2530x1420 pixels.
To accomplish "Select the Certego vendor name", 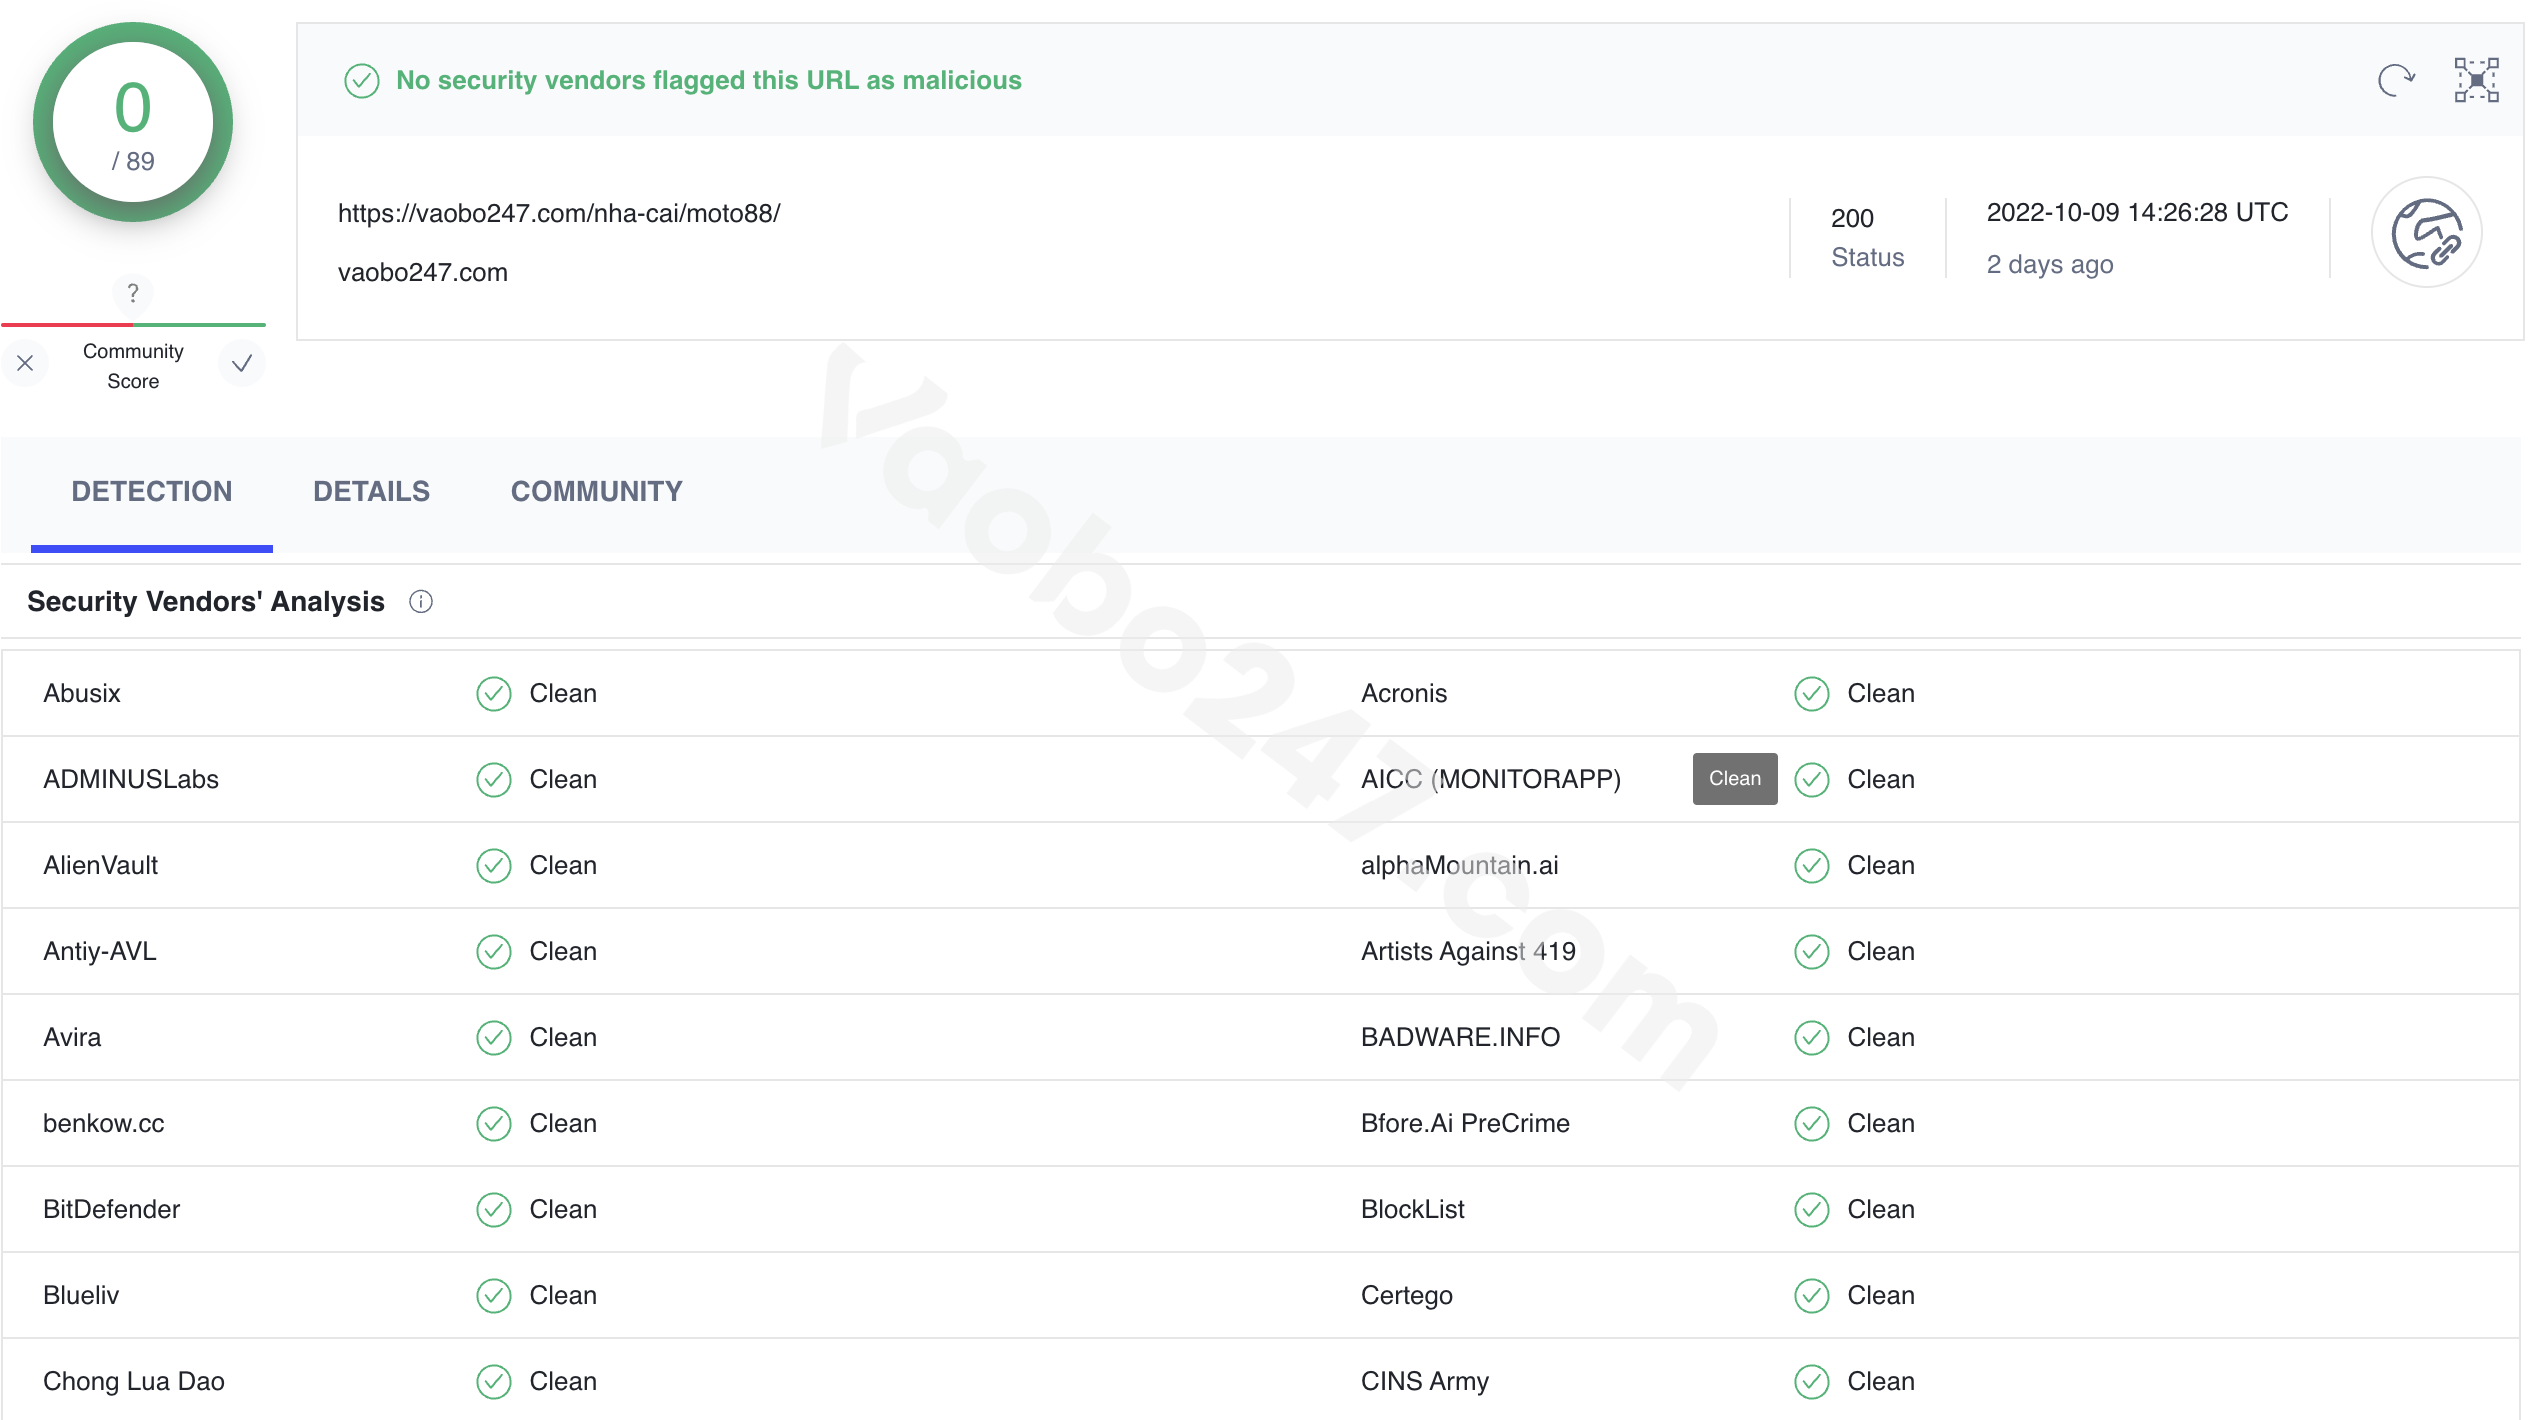I will point(1407,1296).
